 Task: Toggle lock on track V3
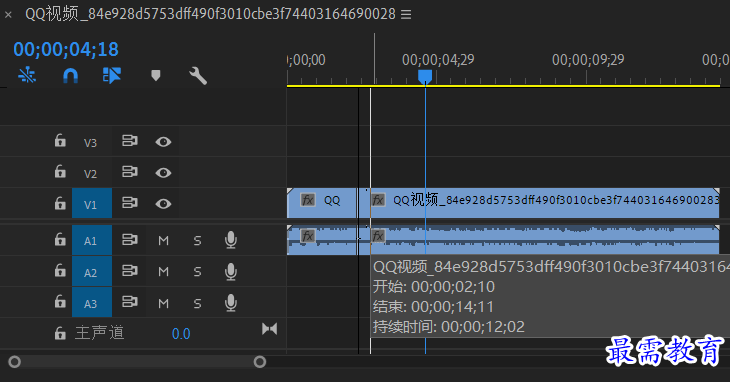click(x=60, y=140)
